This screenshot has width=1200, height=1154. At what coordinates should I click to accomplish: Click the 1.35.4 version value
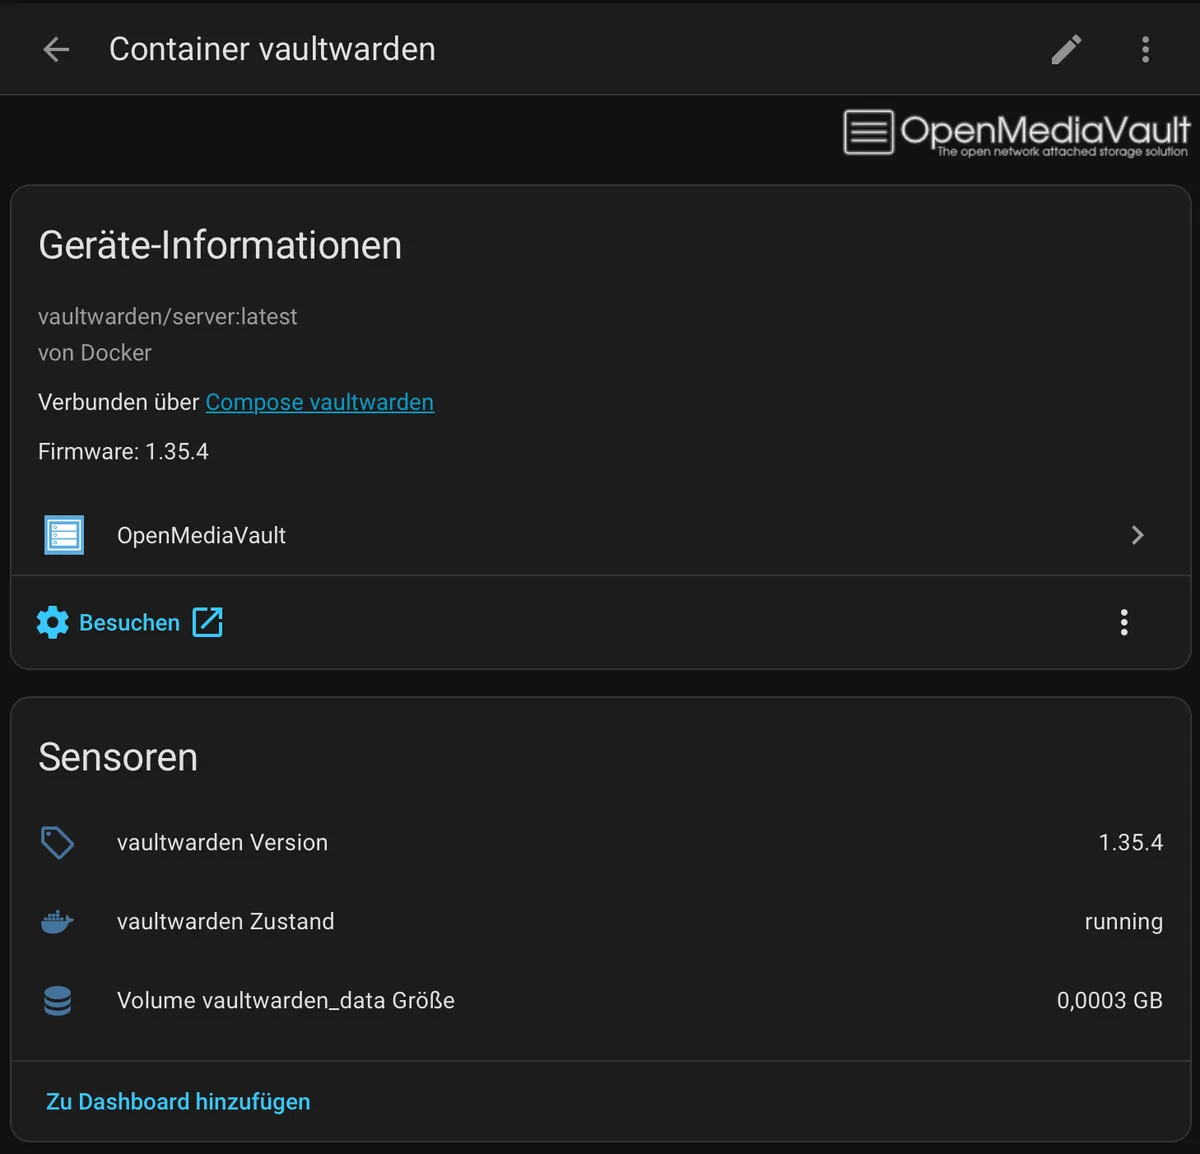click(1130, 842)
